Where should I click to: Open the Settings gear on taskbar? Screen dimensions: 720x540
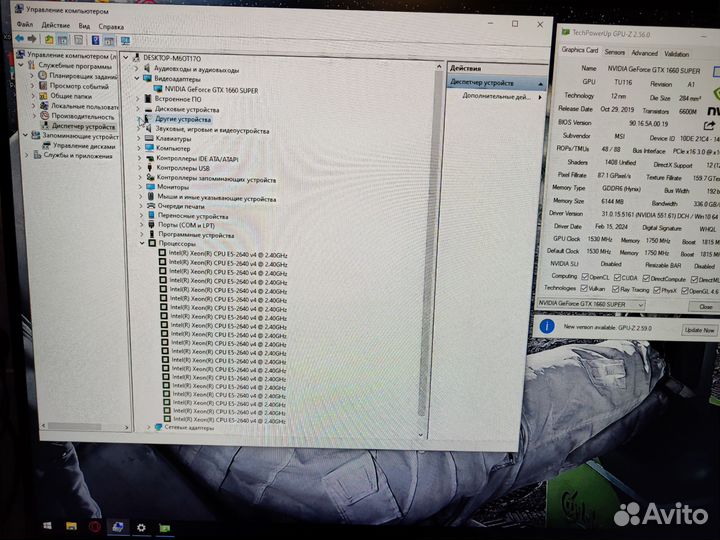tap(141, 528)
